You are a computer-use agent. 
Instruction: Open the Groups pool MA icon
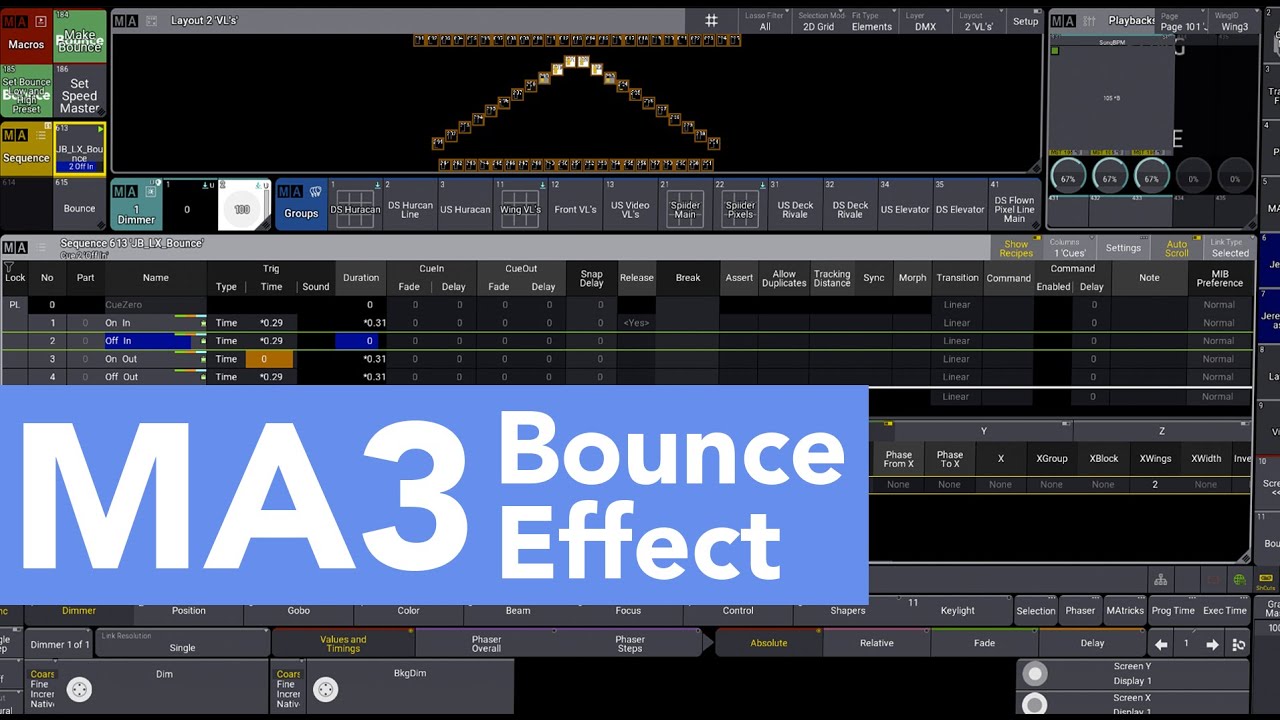coord(291,191)
